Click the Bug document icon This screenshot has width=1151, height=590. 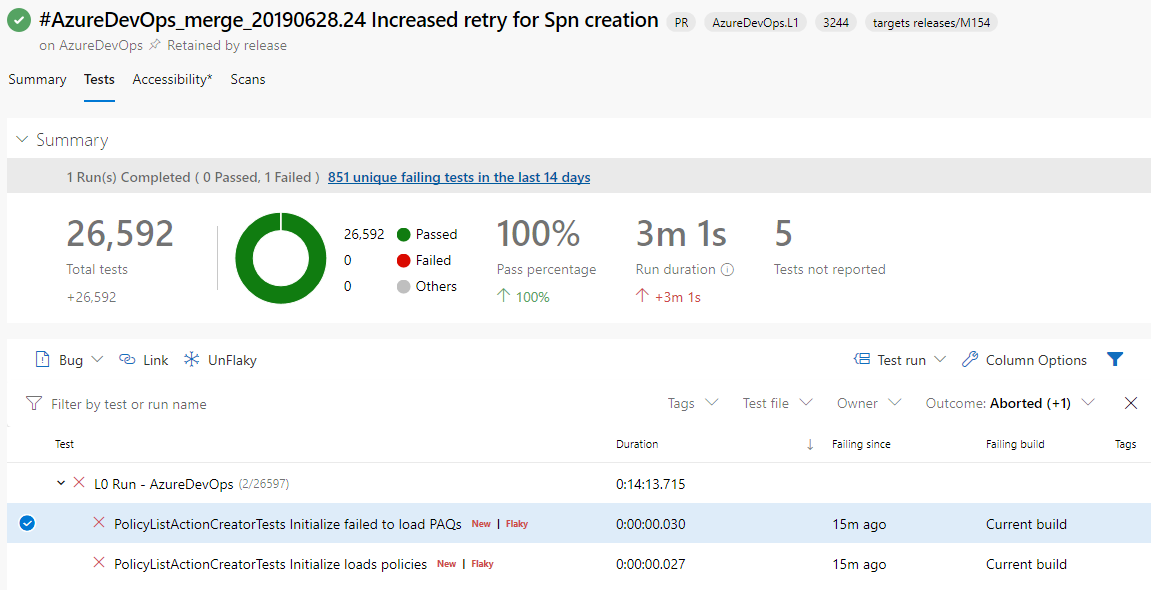coord(43,360)
